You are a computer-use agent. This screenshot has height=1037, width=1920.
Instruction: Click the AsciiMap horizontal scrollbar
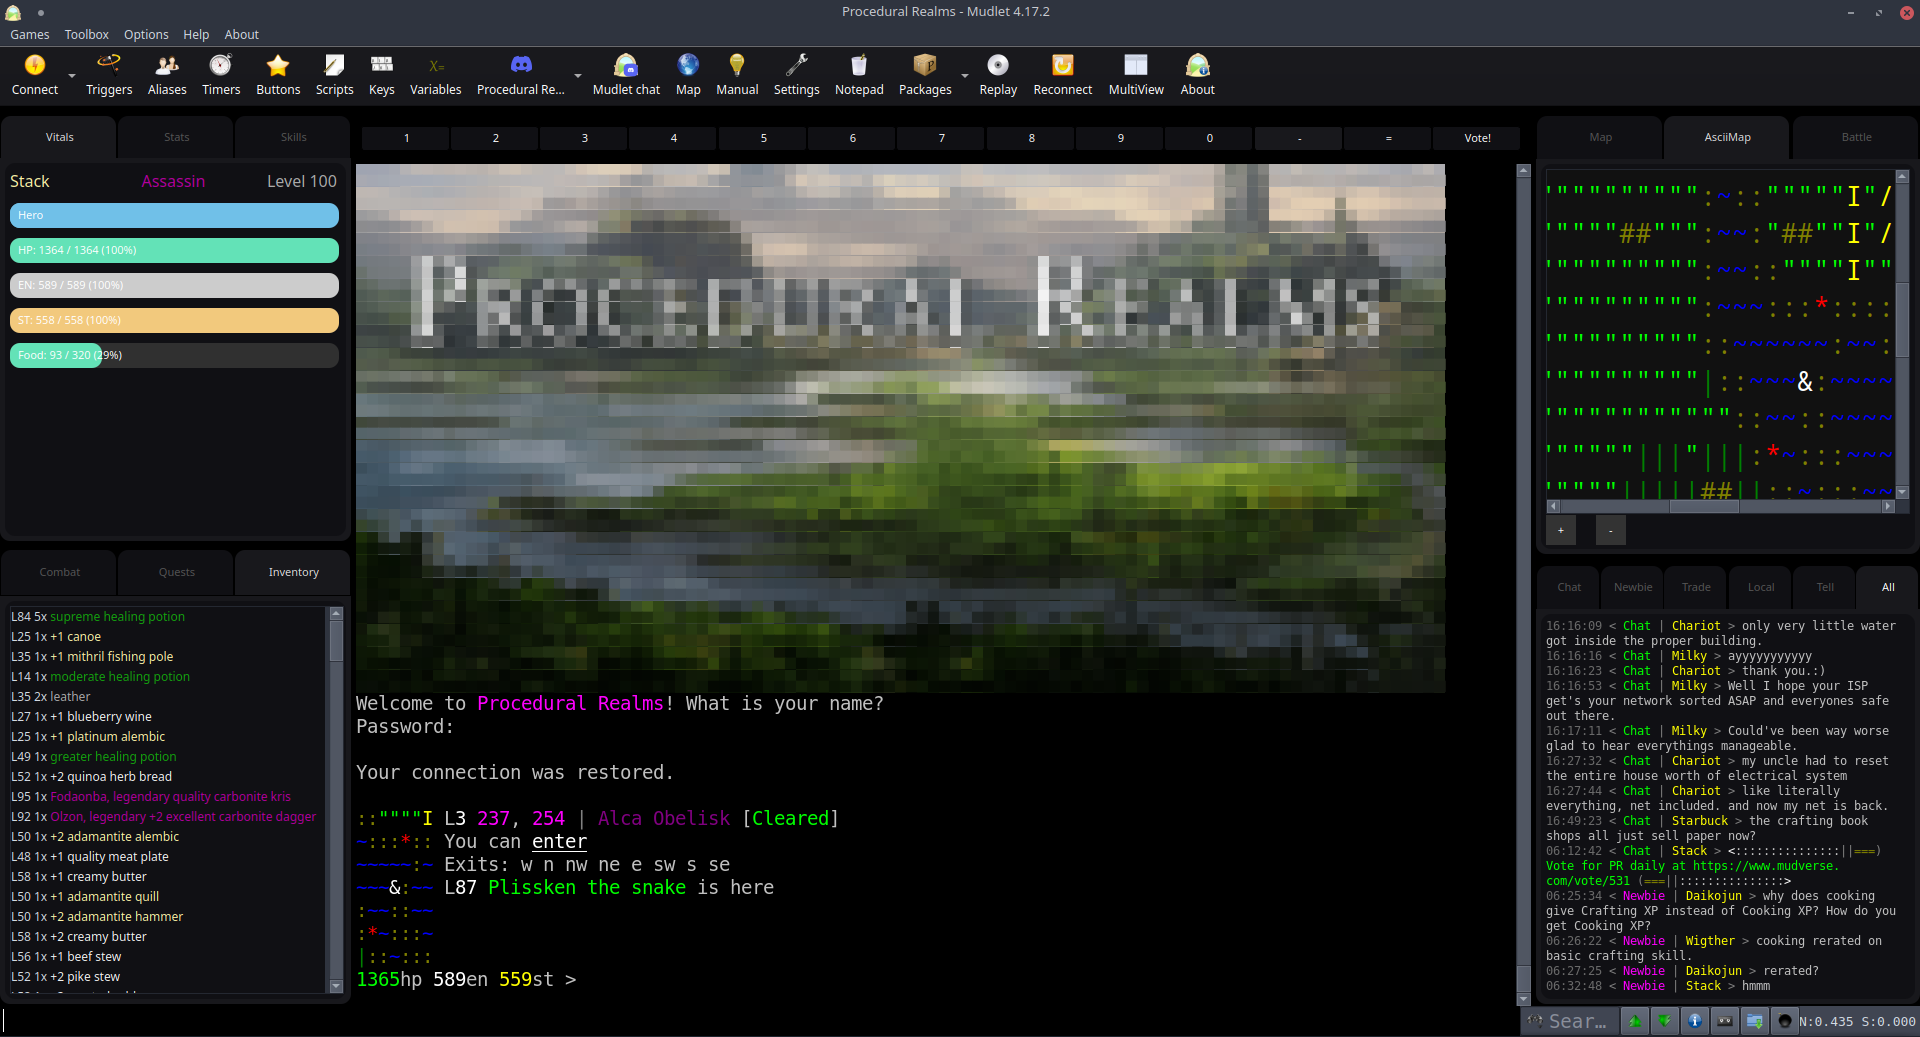tap(1720, 506)
